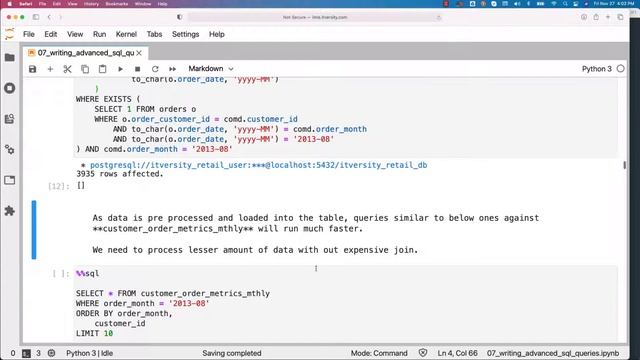Click the kernel status circle indicator
This screenshot has height=360, width=640.
[x=620, y=69]
